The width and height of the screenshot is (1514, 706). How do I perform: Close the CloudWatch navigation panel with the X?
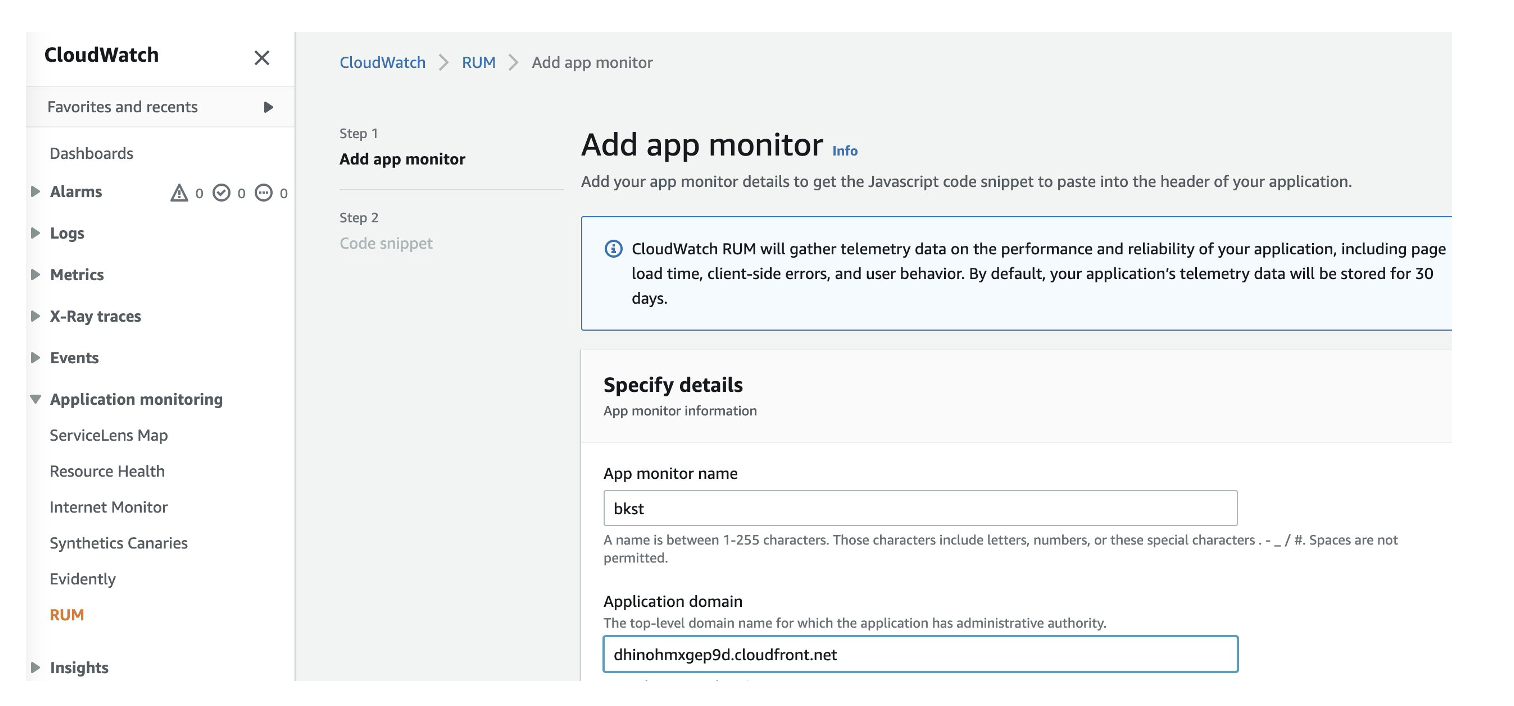pos(262,58)
